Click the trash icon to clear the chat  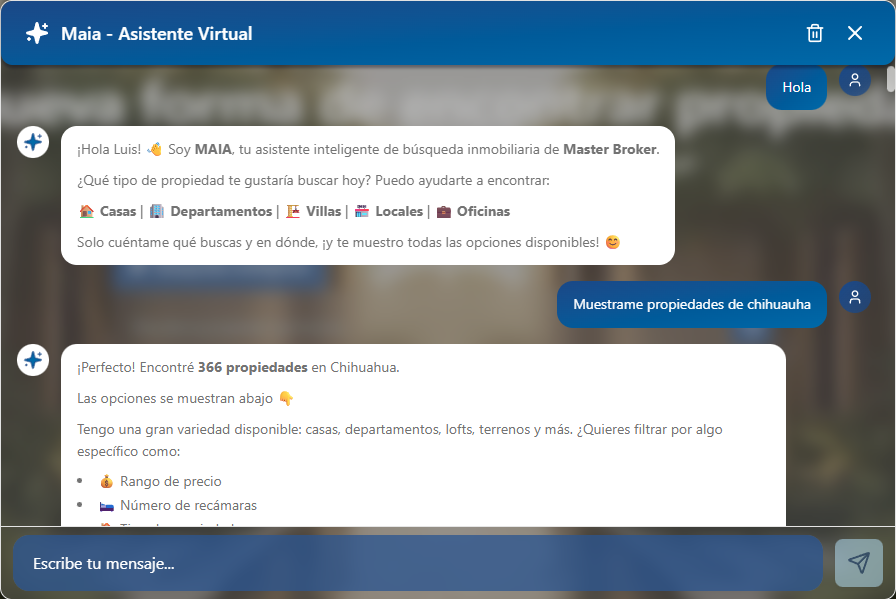pyautogui.click(x=815, y=34)
